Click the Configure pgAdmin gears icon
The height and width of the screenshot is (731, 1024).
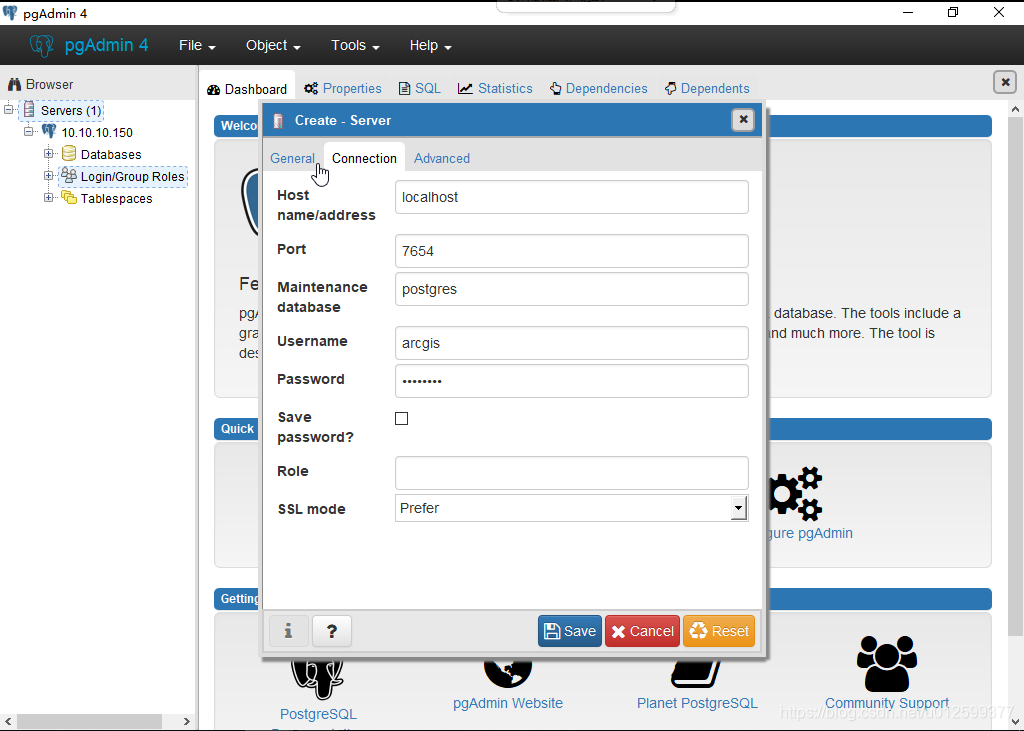coord(795,494)
